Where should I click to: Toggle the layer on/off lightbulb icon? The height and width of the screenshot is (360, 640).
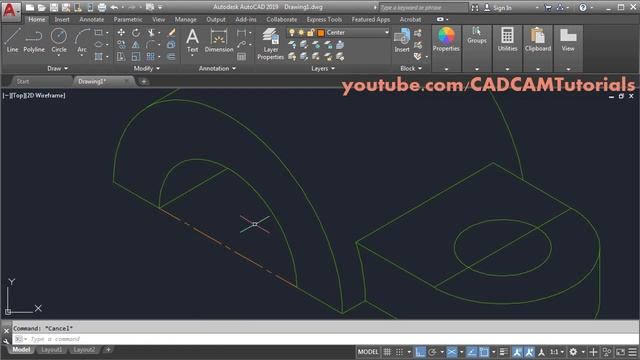click(291, 33)
